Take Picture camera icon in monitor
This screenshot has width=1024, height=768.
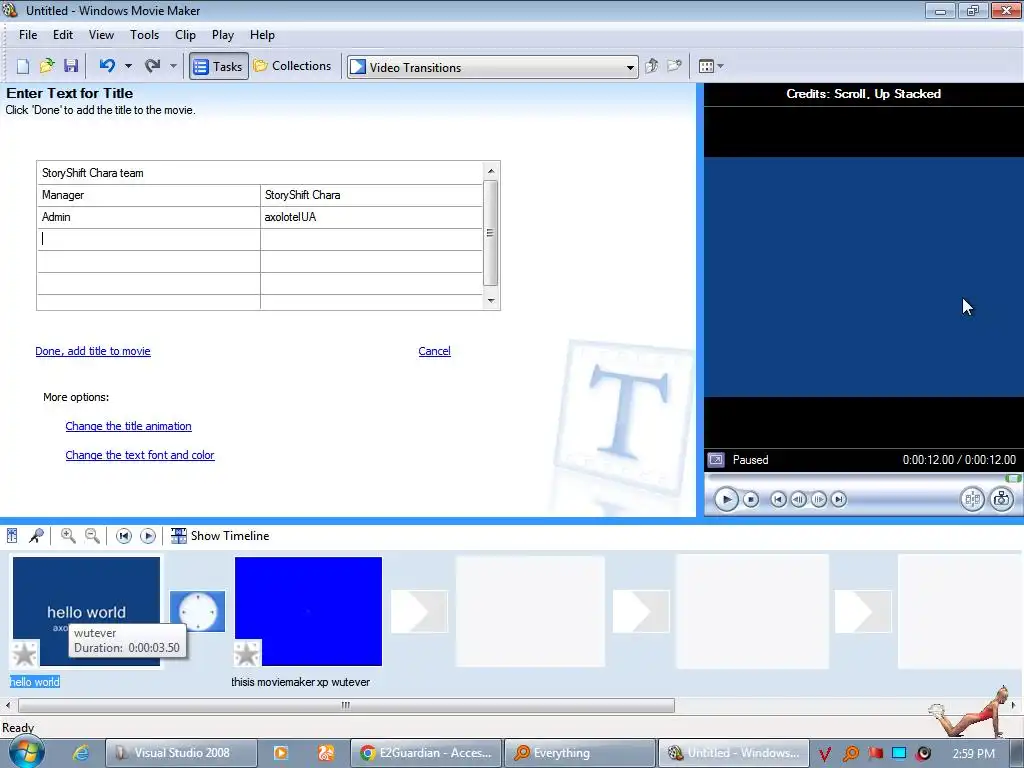(x=1002, y=500)
